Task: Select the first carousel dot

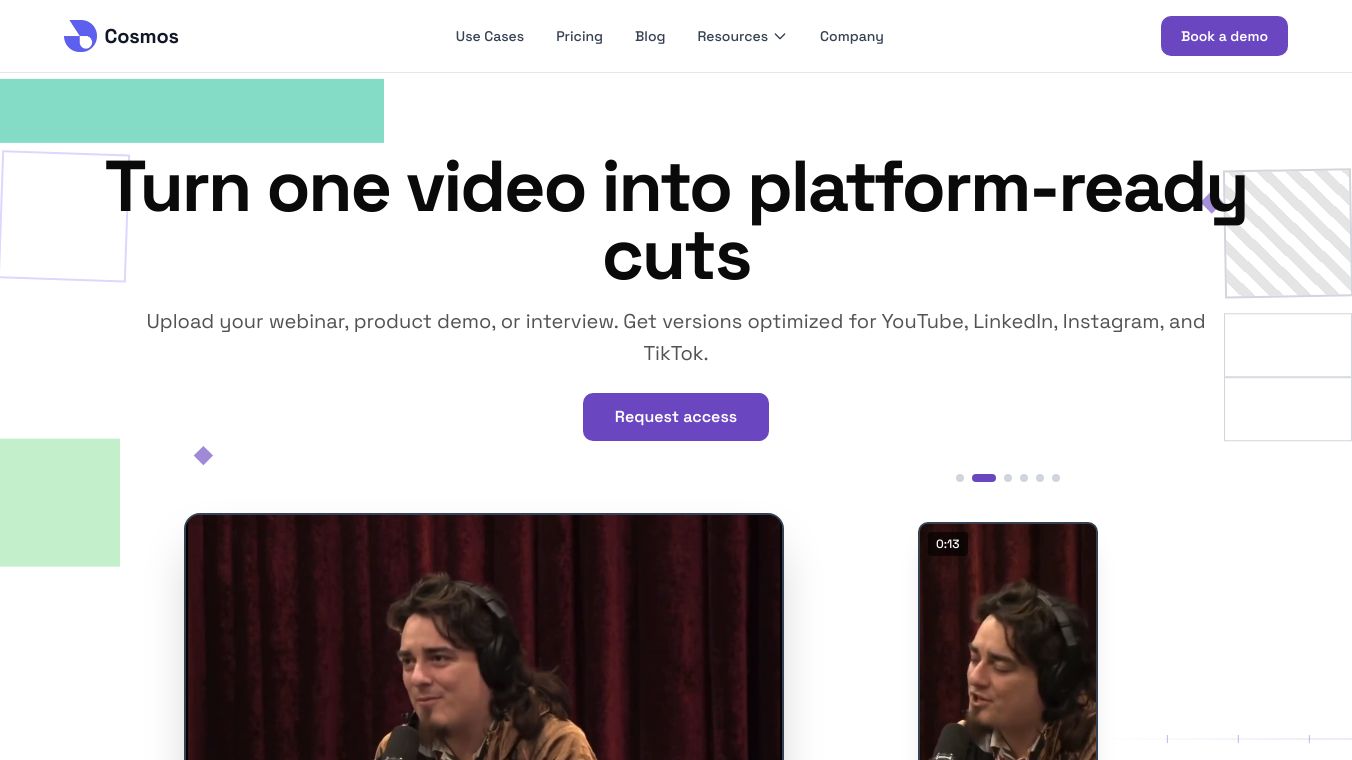Action: (960, 478)
